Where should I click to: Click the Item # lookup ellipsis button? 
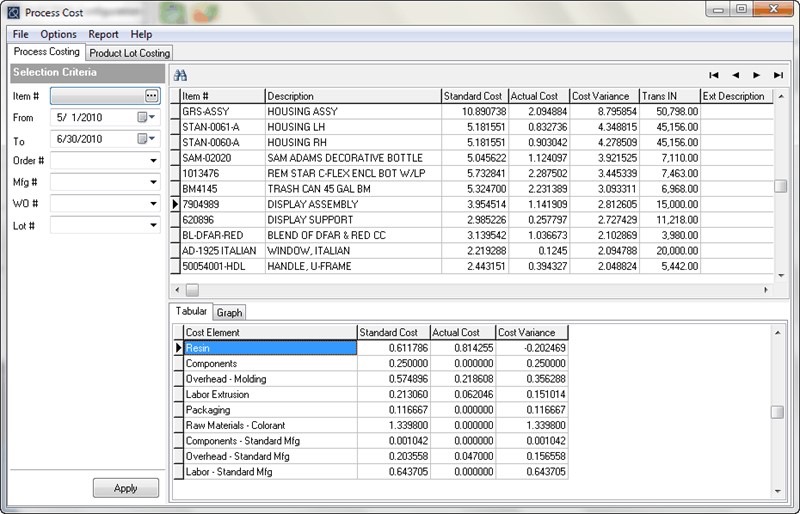pos(152,96)
